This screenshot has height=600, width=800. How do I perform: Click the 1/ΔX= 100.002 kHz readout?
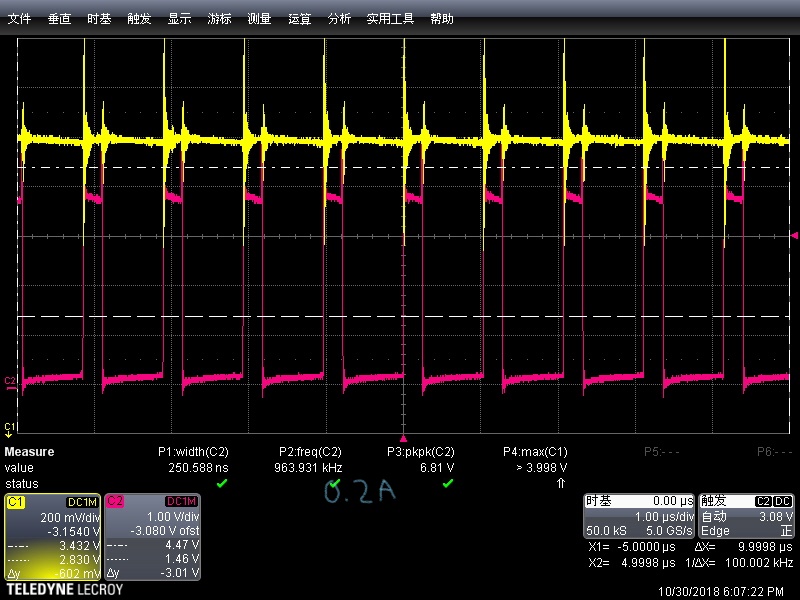[x=739, y=563]
